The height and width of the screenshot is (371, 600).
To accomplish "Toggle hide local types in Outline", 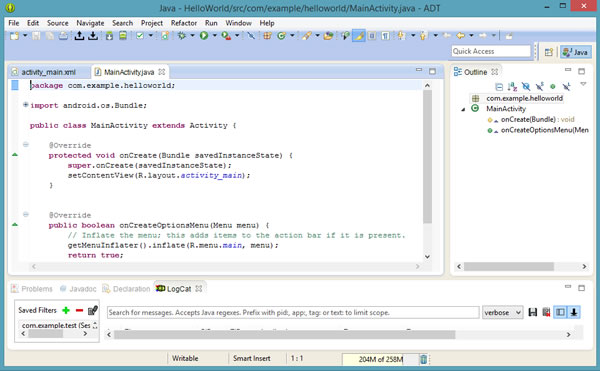I will click(566, 87).
